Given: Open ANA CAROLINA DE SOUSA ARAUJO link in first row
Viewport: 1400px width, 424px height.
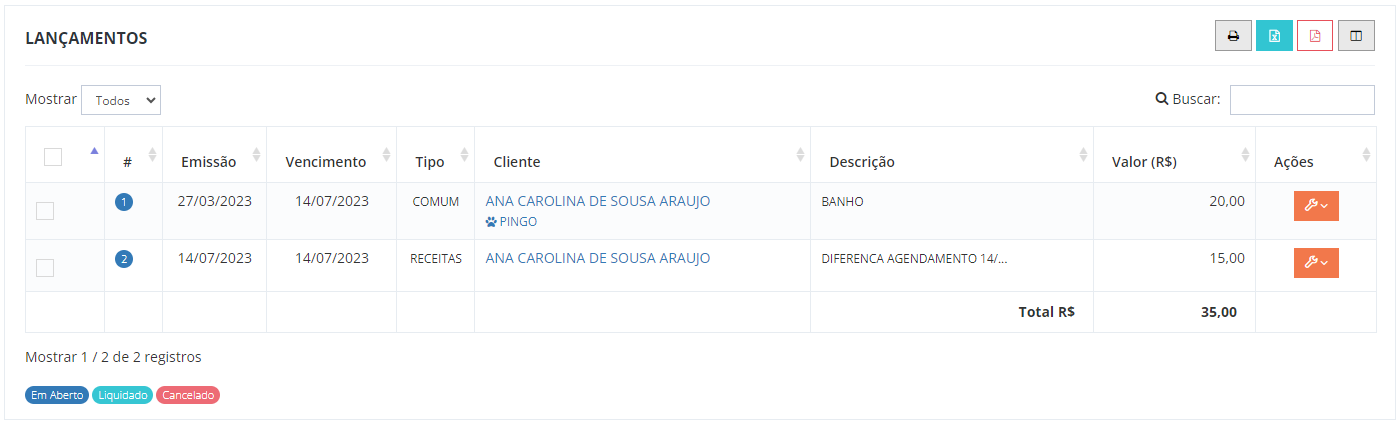Looking at the screenshot, I should [x=598, y=201].
